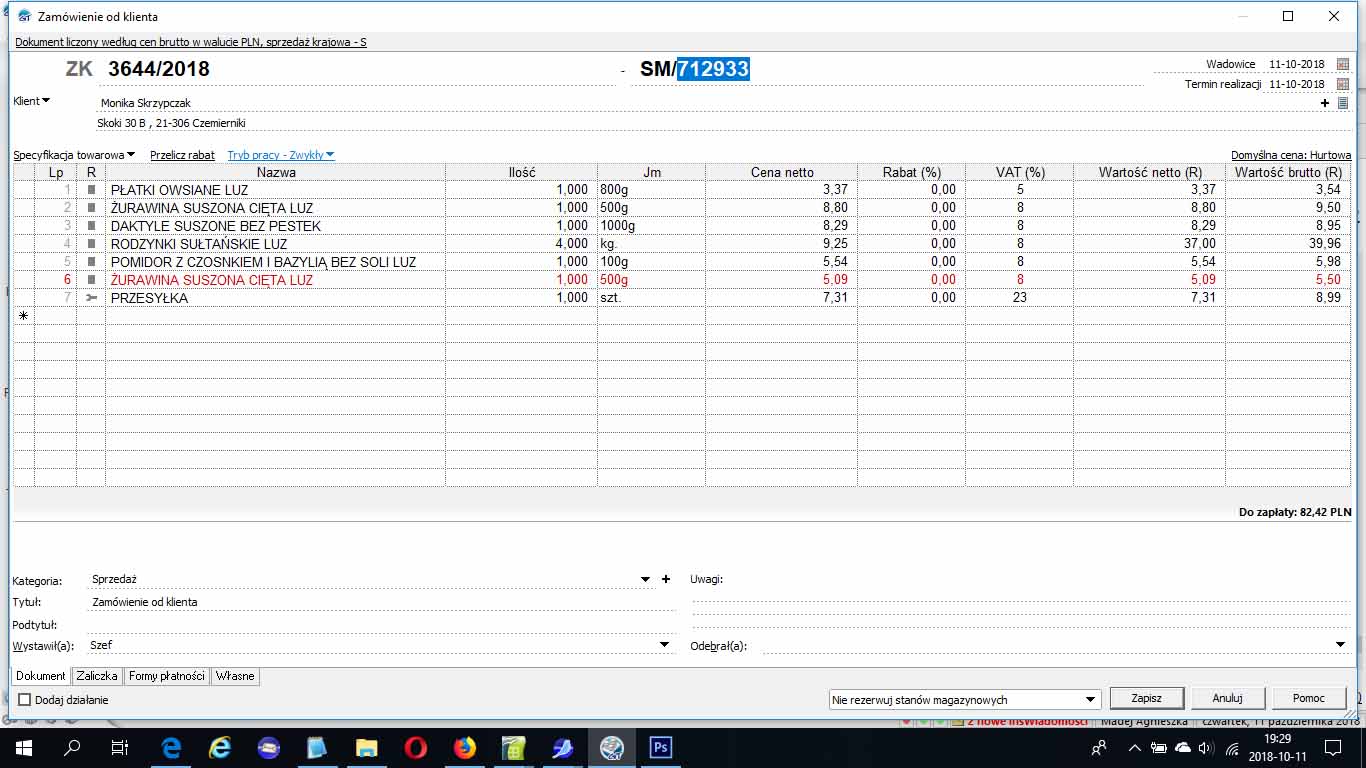Click plus icon next to Kategoria field

tap(666, 579)
